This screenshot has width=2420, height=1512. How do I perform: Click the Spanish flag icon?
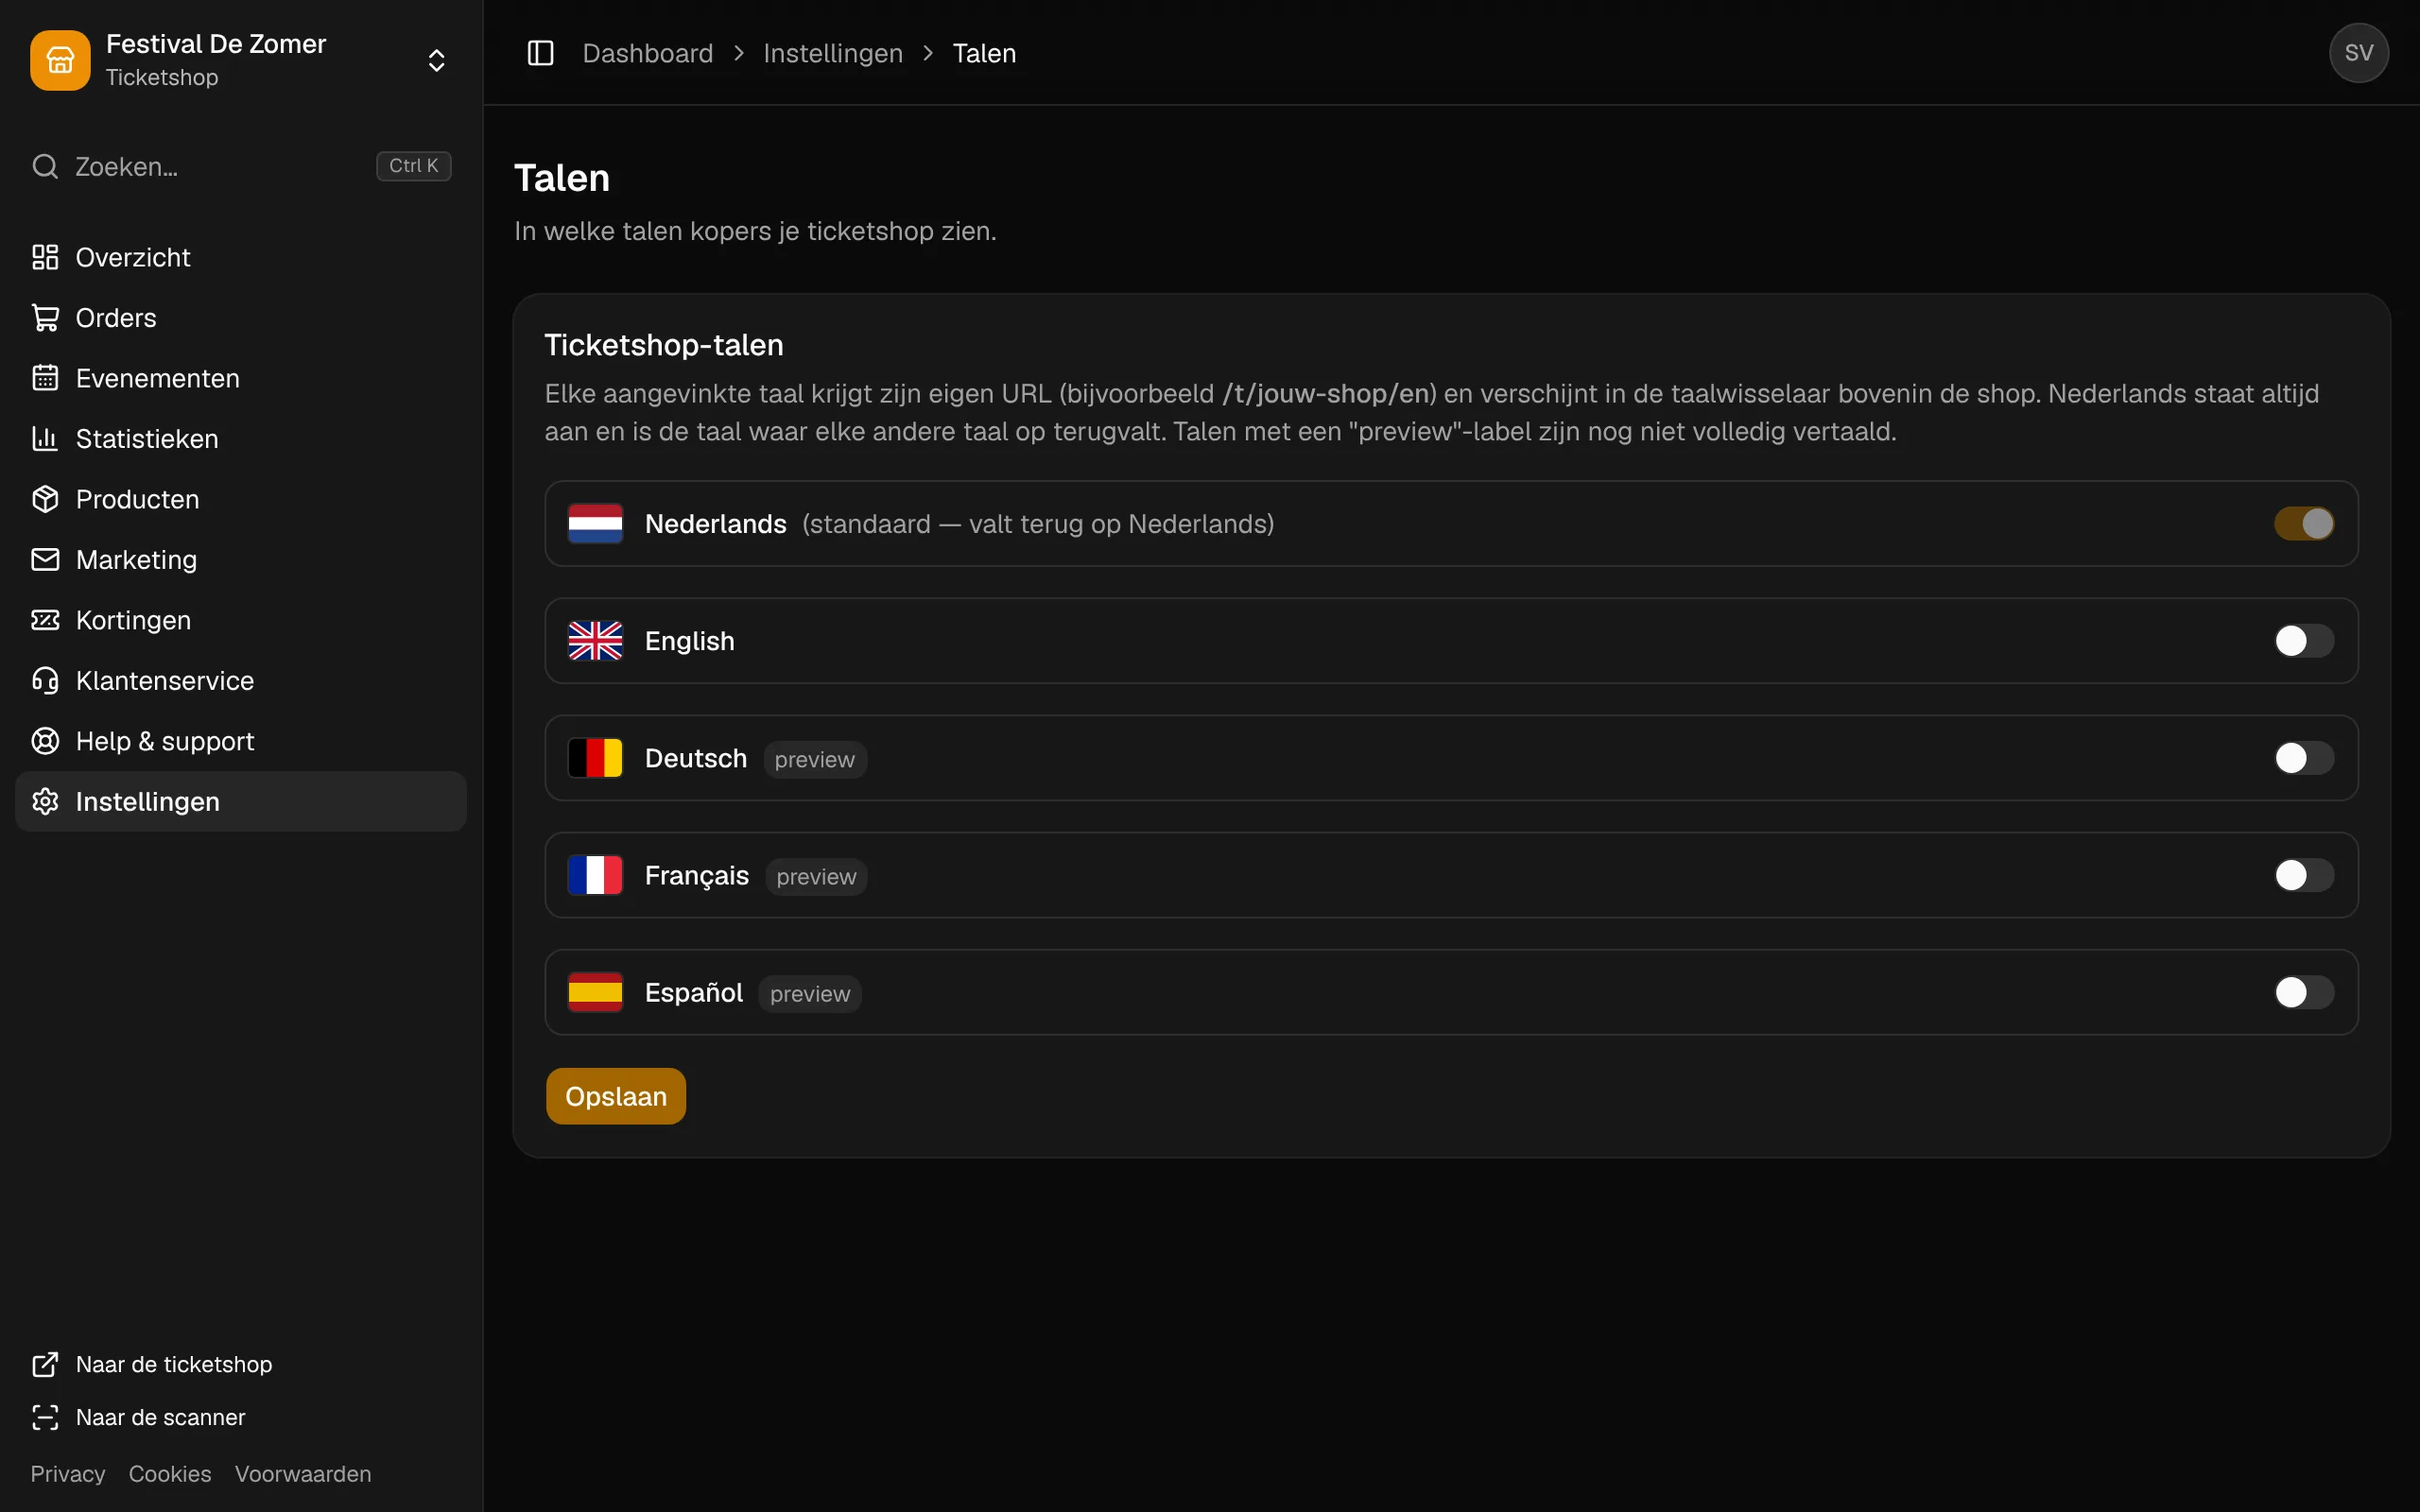pyautogui.click(x=595, y=992)
